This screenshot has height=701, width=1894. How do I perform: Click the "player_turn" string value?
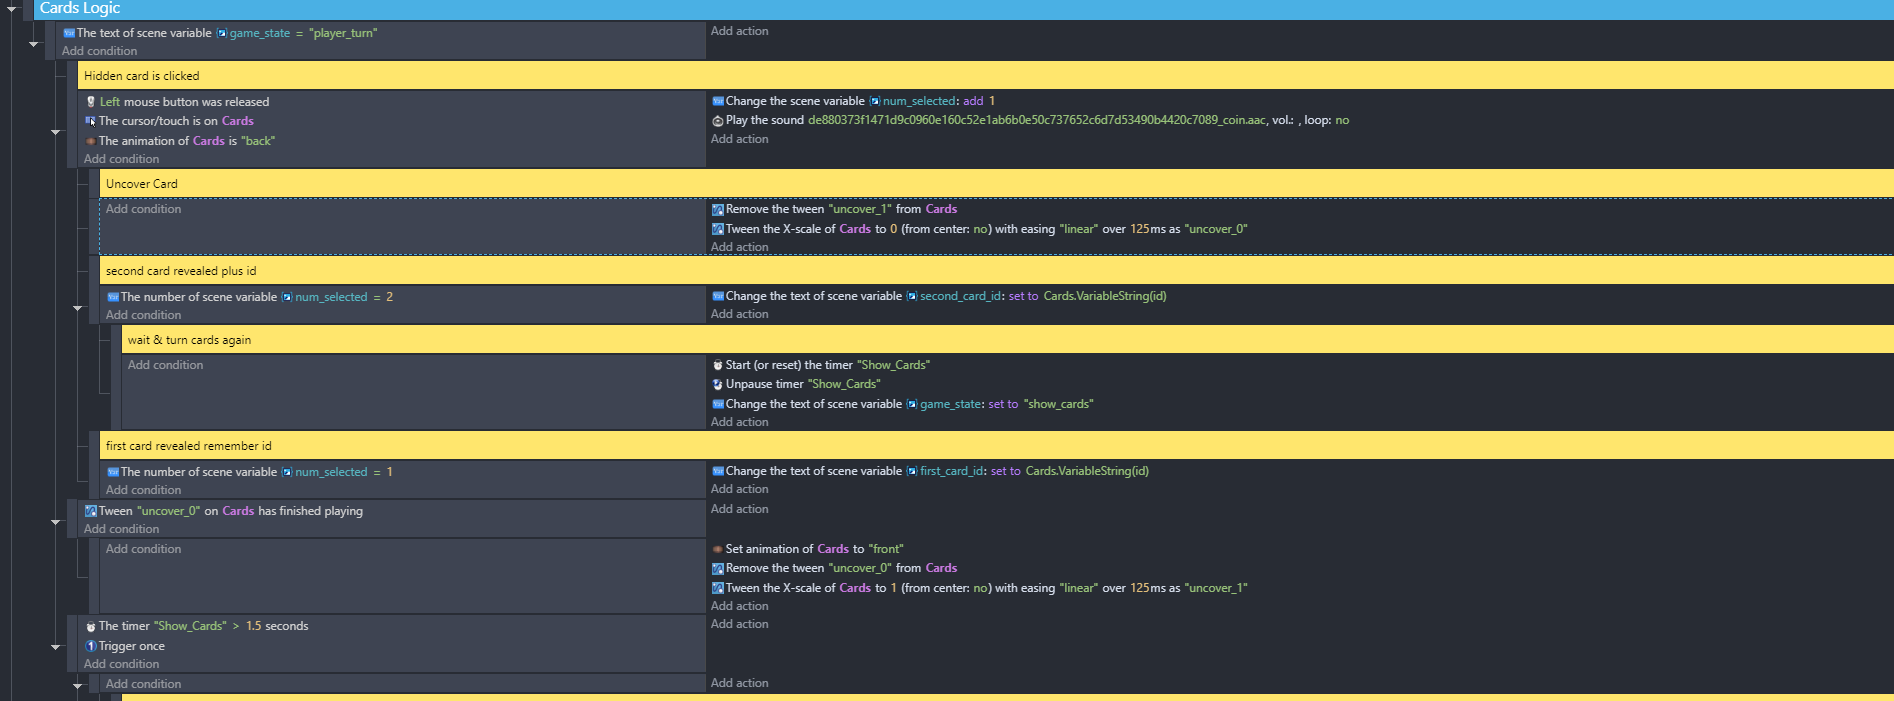(x=343, y=33)
